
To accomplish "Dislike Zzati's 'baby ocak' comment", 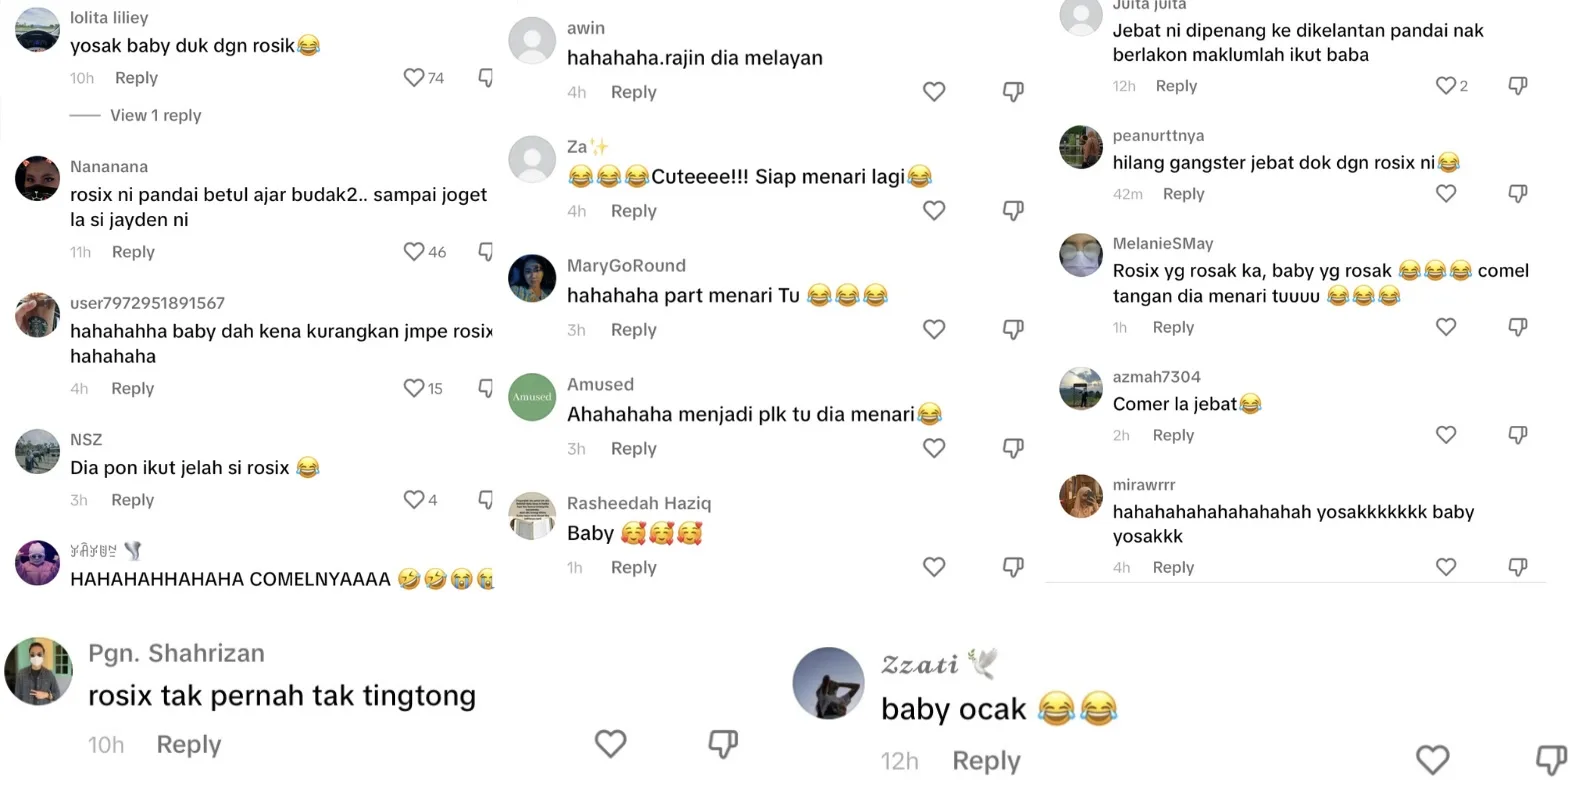I will [1551, 760].
